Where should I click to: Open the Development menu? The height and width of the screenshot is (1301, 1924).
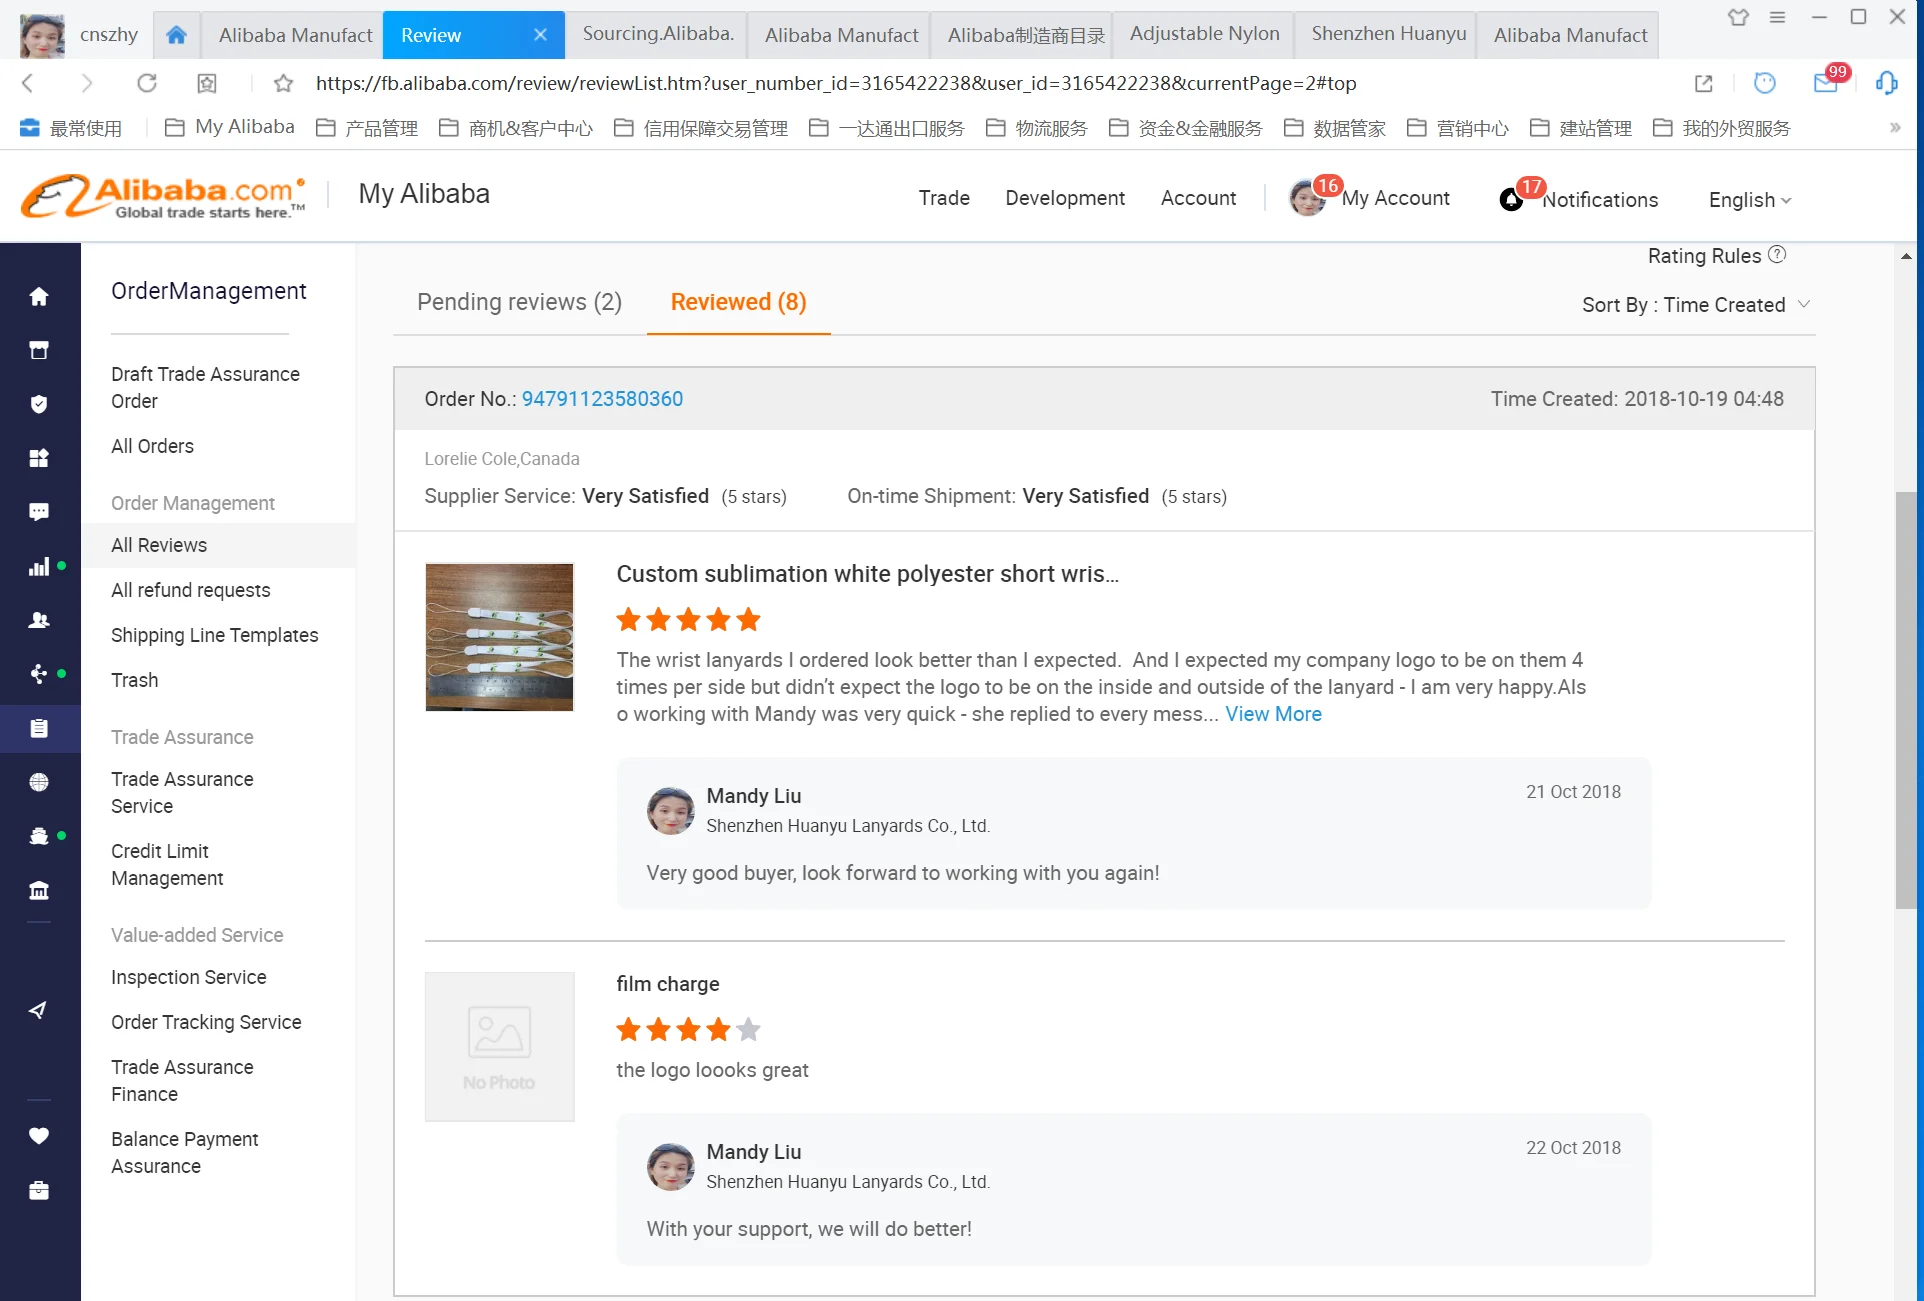tap(1064, 198)
